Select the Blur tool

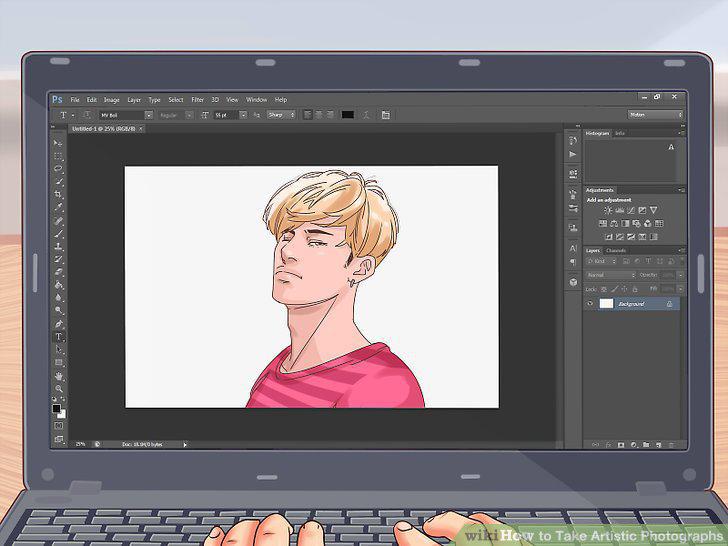(58, 298)
